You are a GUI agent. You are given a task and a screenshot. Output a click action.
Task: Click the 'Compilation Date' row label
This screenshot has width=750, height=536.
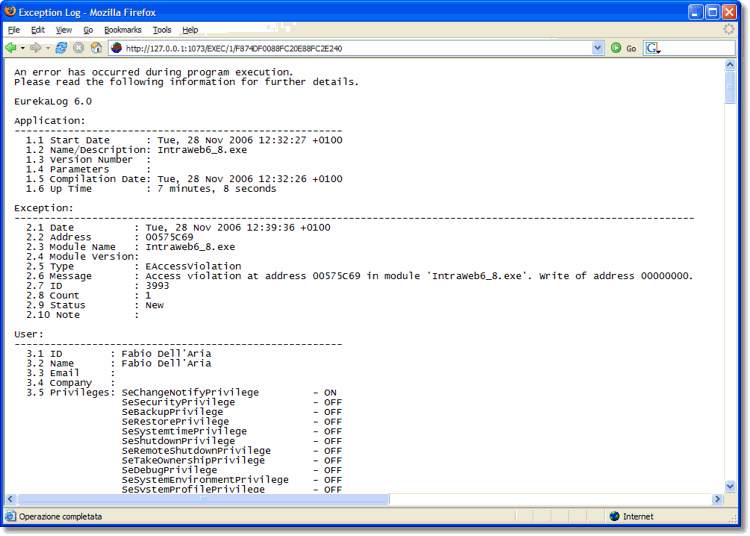pos(98,179)
